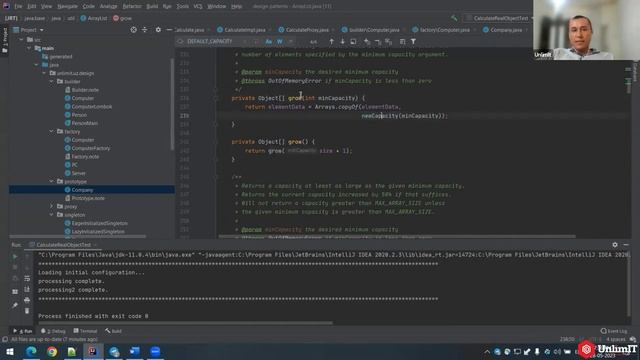Collapse the prototype package node

pyautogui.click(x=51, y=181)
